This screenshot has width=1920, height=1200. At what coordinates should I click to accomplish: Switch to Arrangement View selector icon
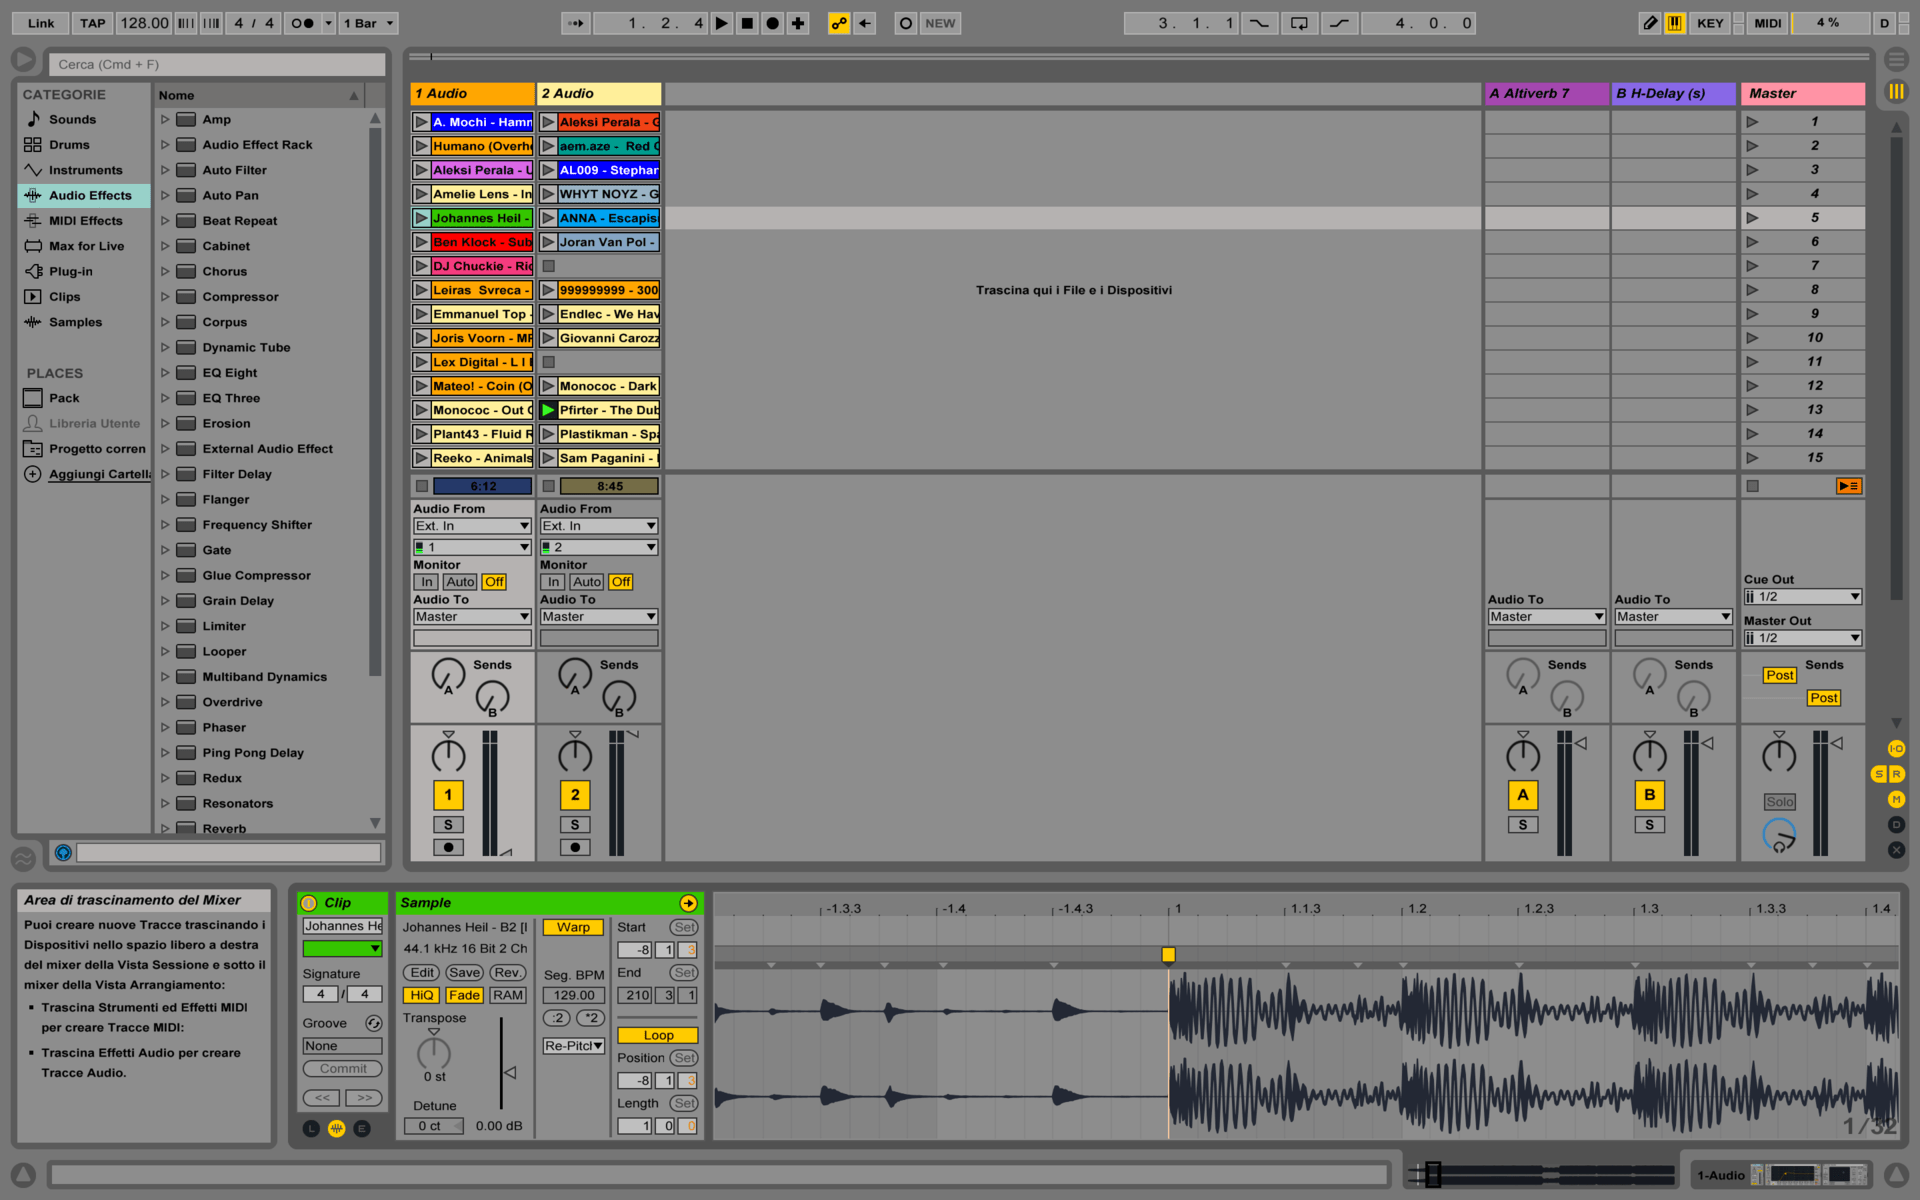[1896, 60]
